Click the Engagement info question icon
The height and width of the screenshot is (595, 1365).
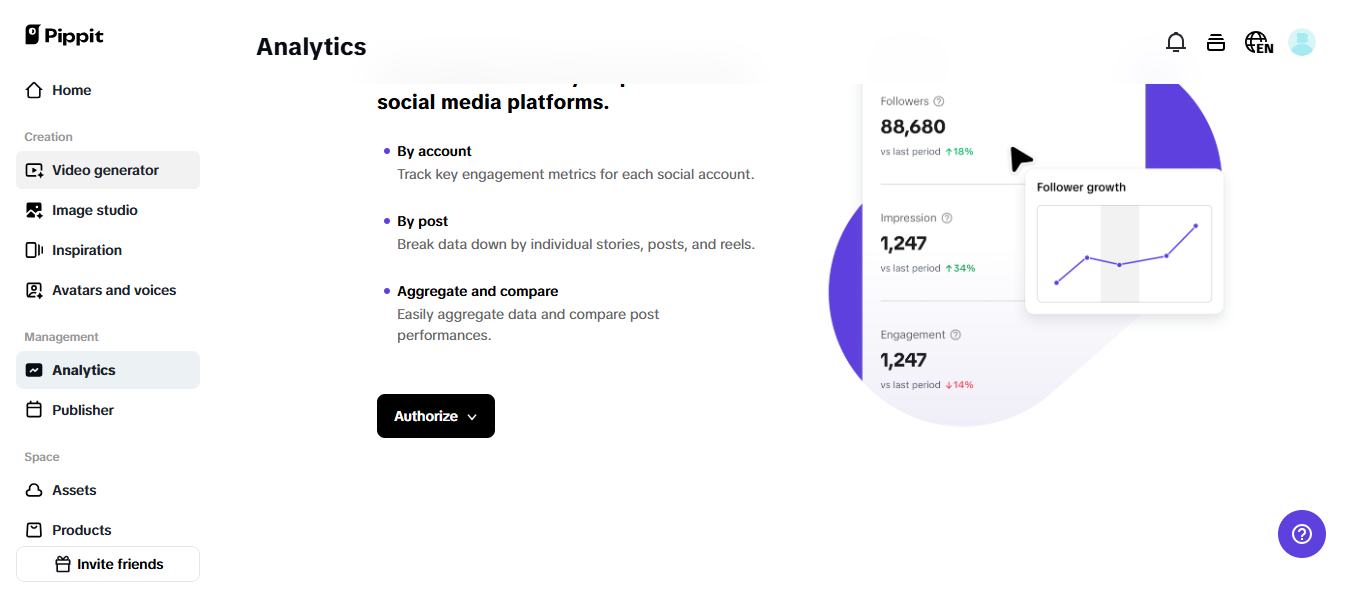click(955, 335)
